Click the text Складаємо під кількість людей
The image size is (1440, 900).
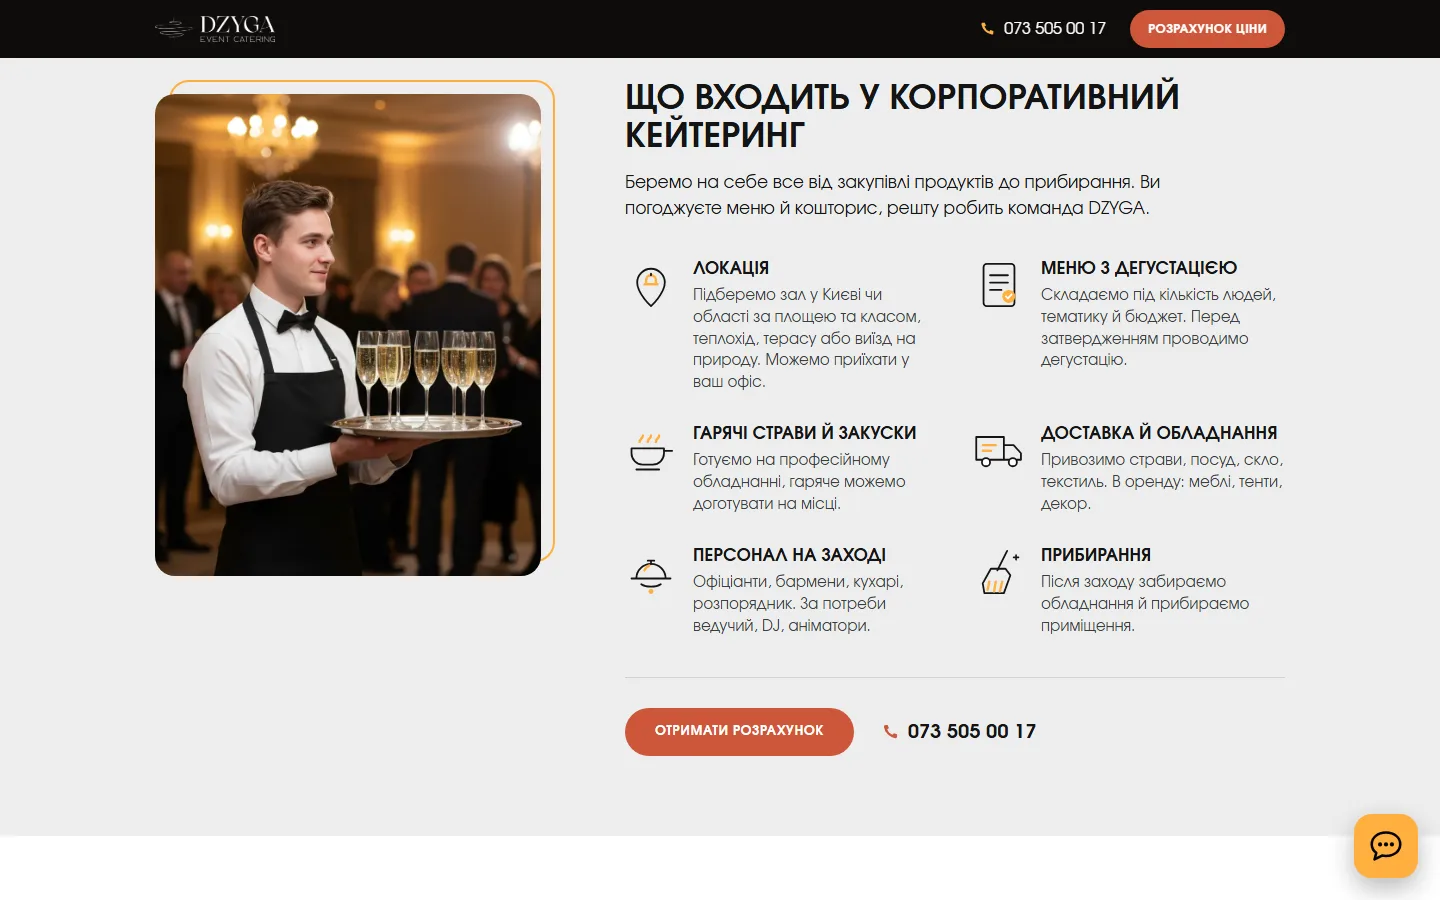tap(1159, 327)
